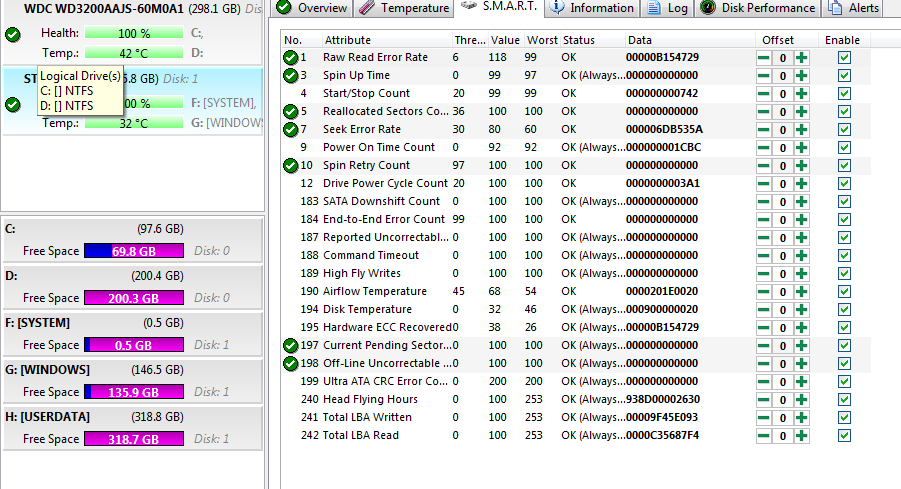Image resolution: width=901 pixels, height=489 pixels.
Task: Click the WDC disk Health 100 % bar
Action: 134,33
